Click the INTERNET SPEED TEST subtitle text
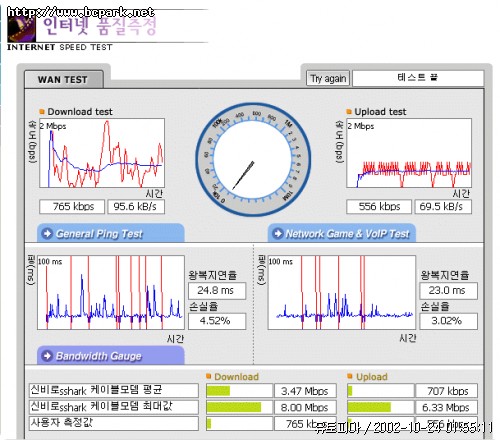 click(60, 47)
